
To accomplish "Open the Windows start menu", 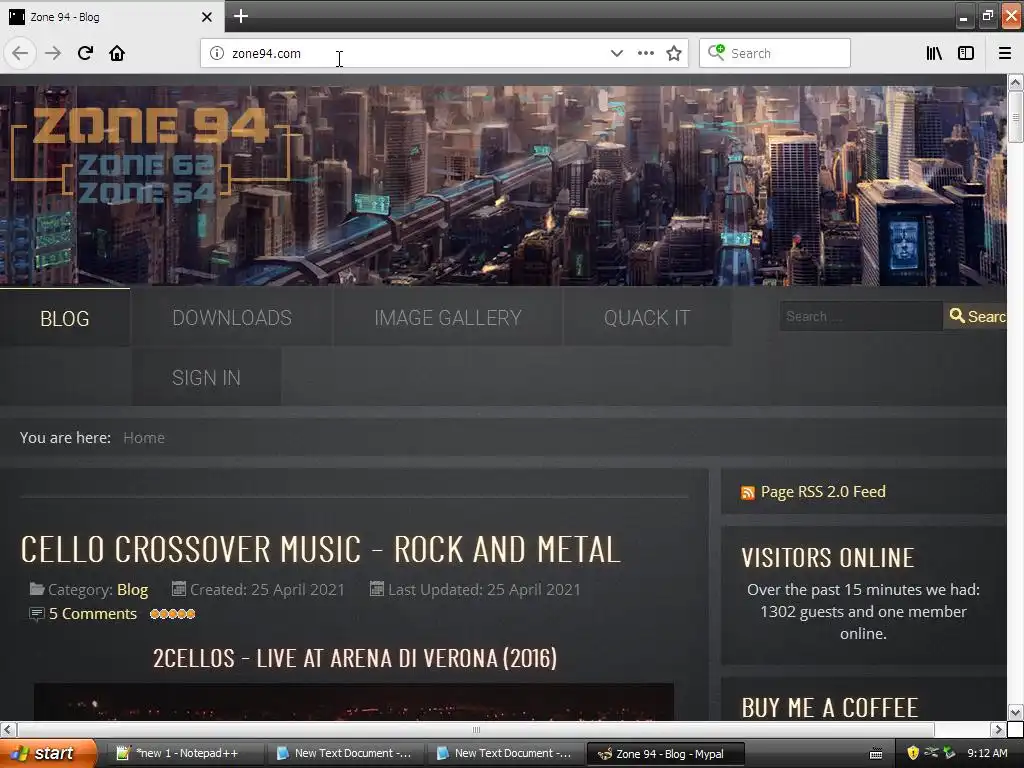I will point(48,753).
